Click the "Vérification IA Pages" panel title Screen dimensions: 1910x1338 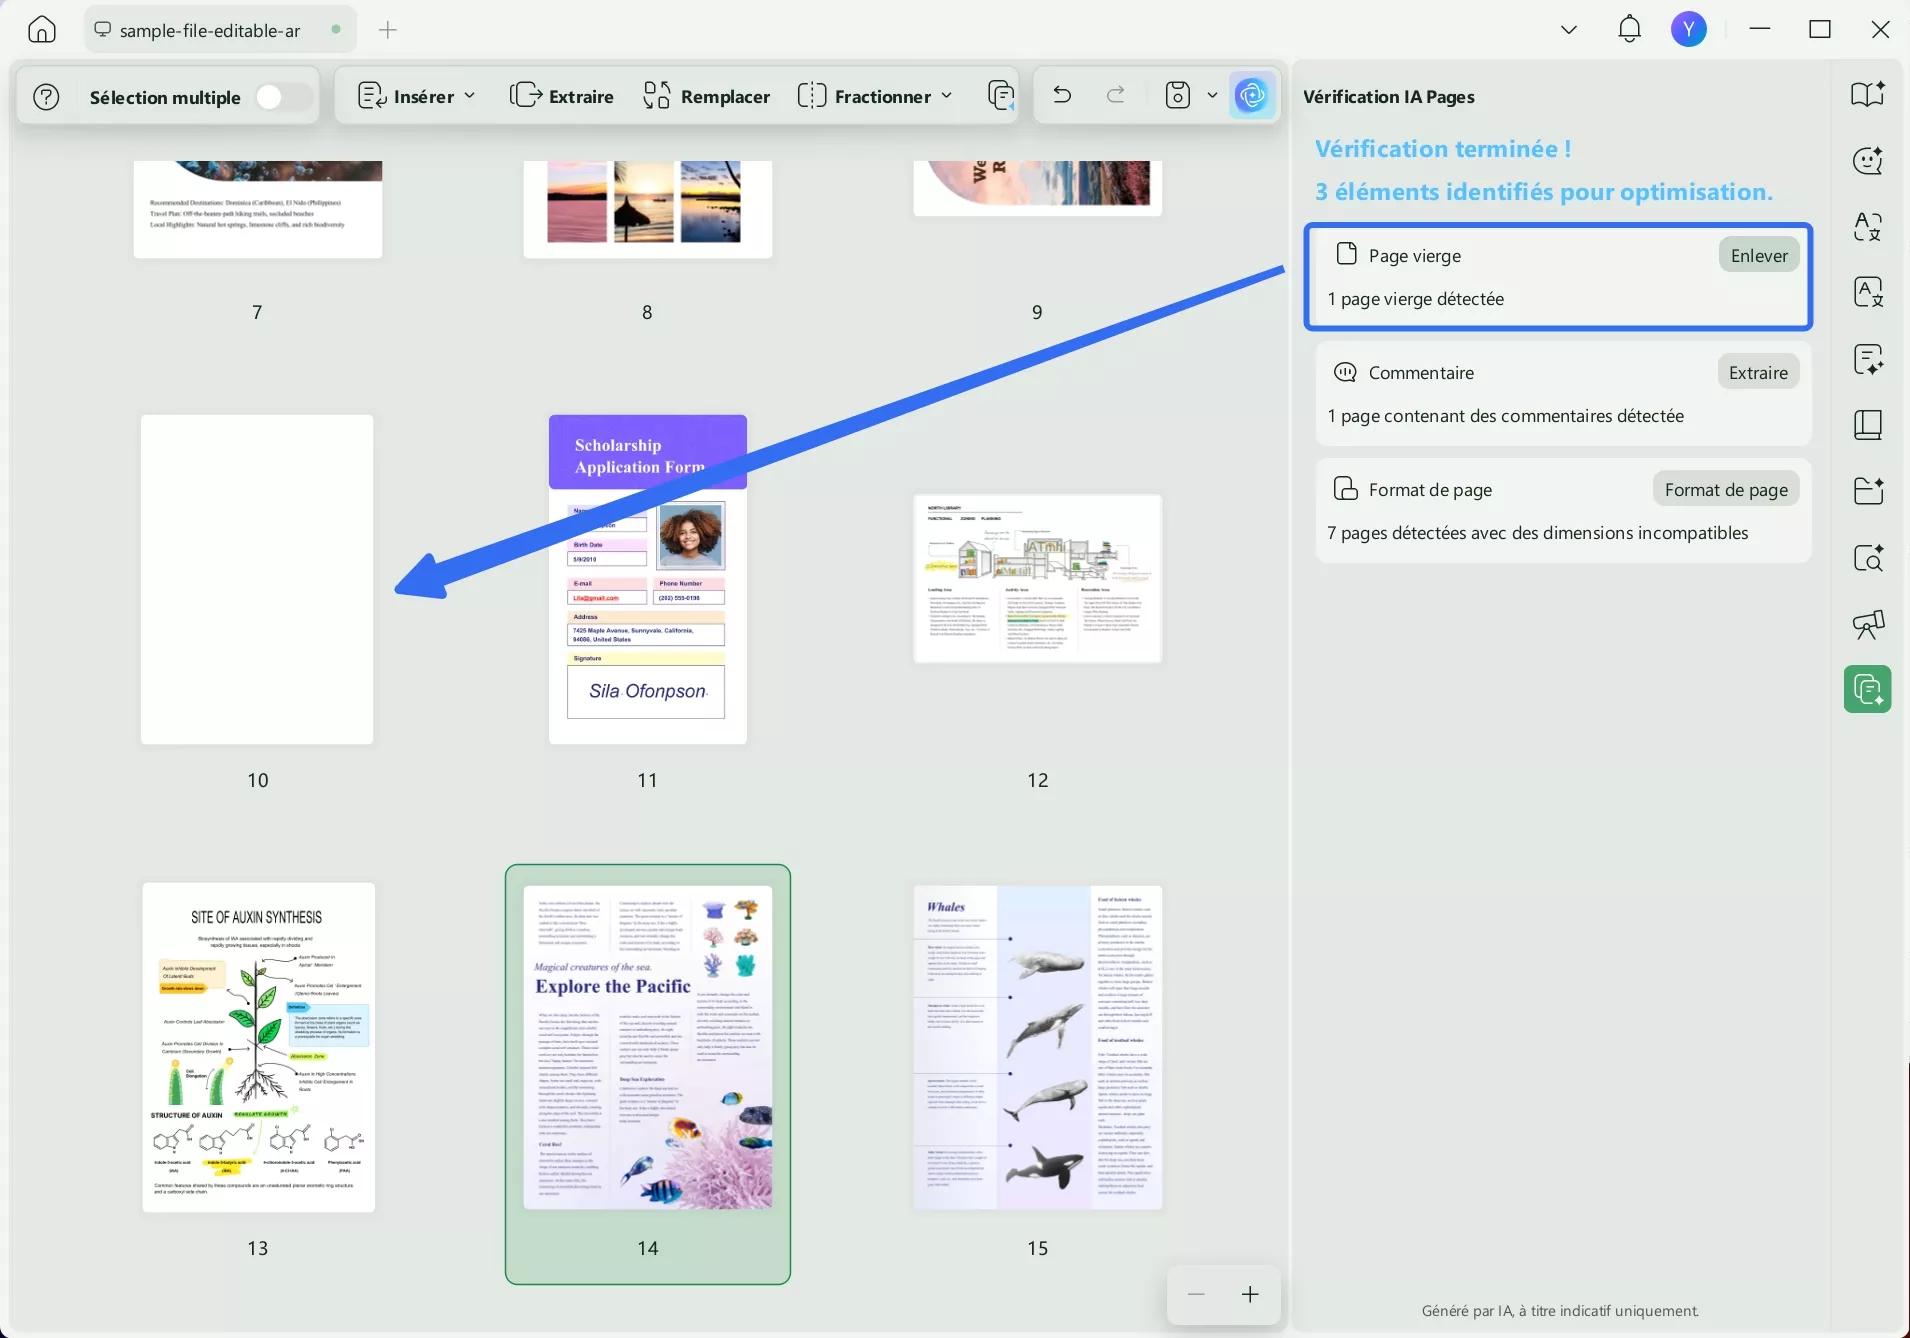coord(1389,97)
